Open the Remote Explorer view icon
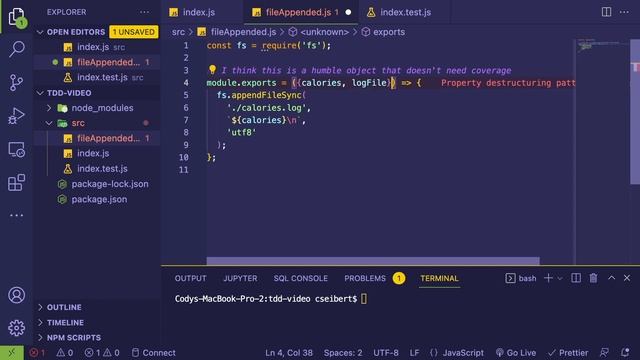 (16, 149)
